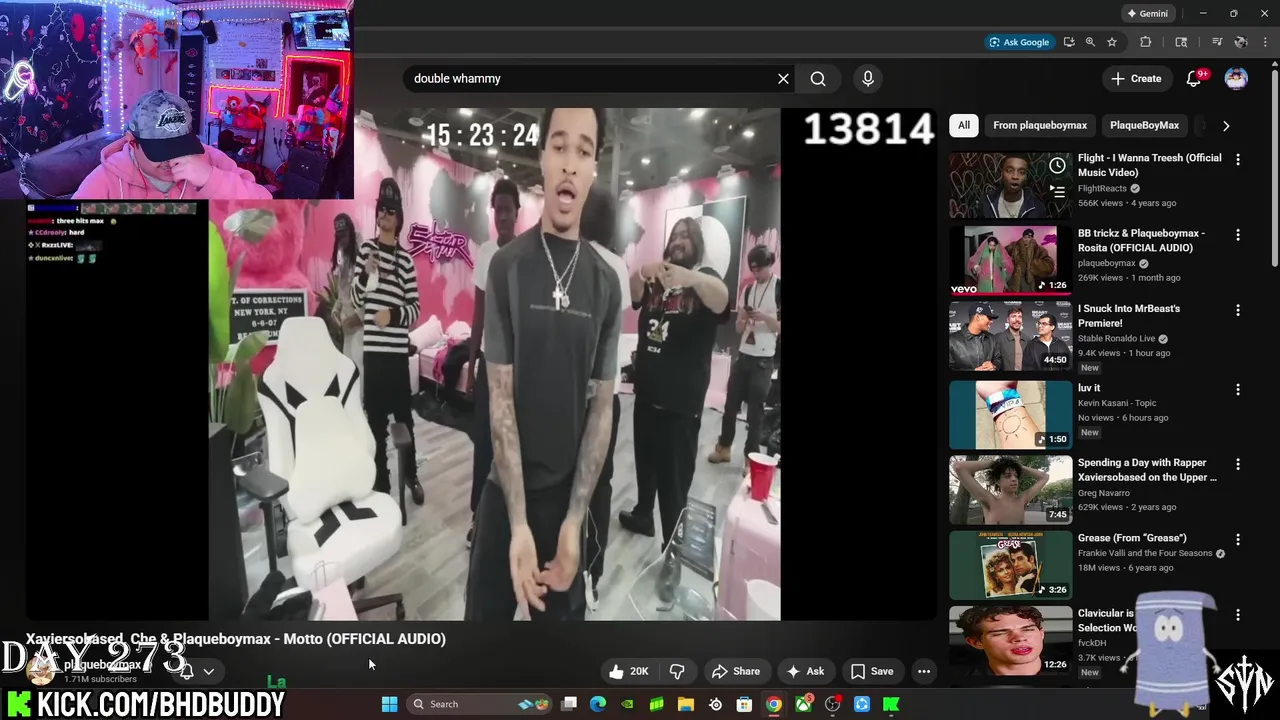Share the Motto video

[x=735, y=671]
